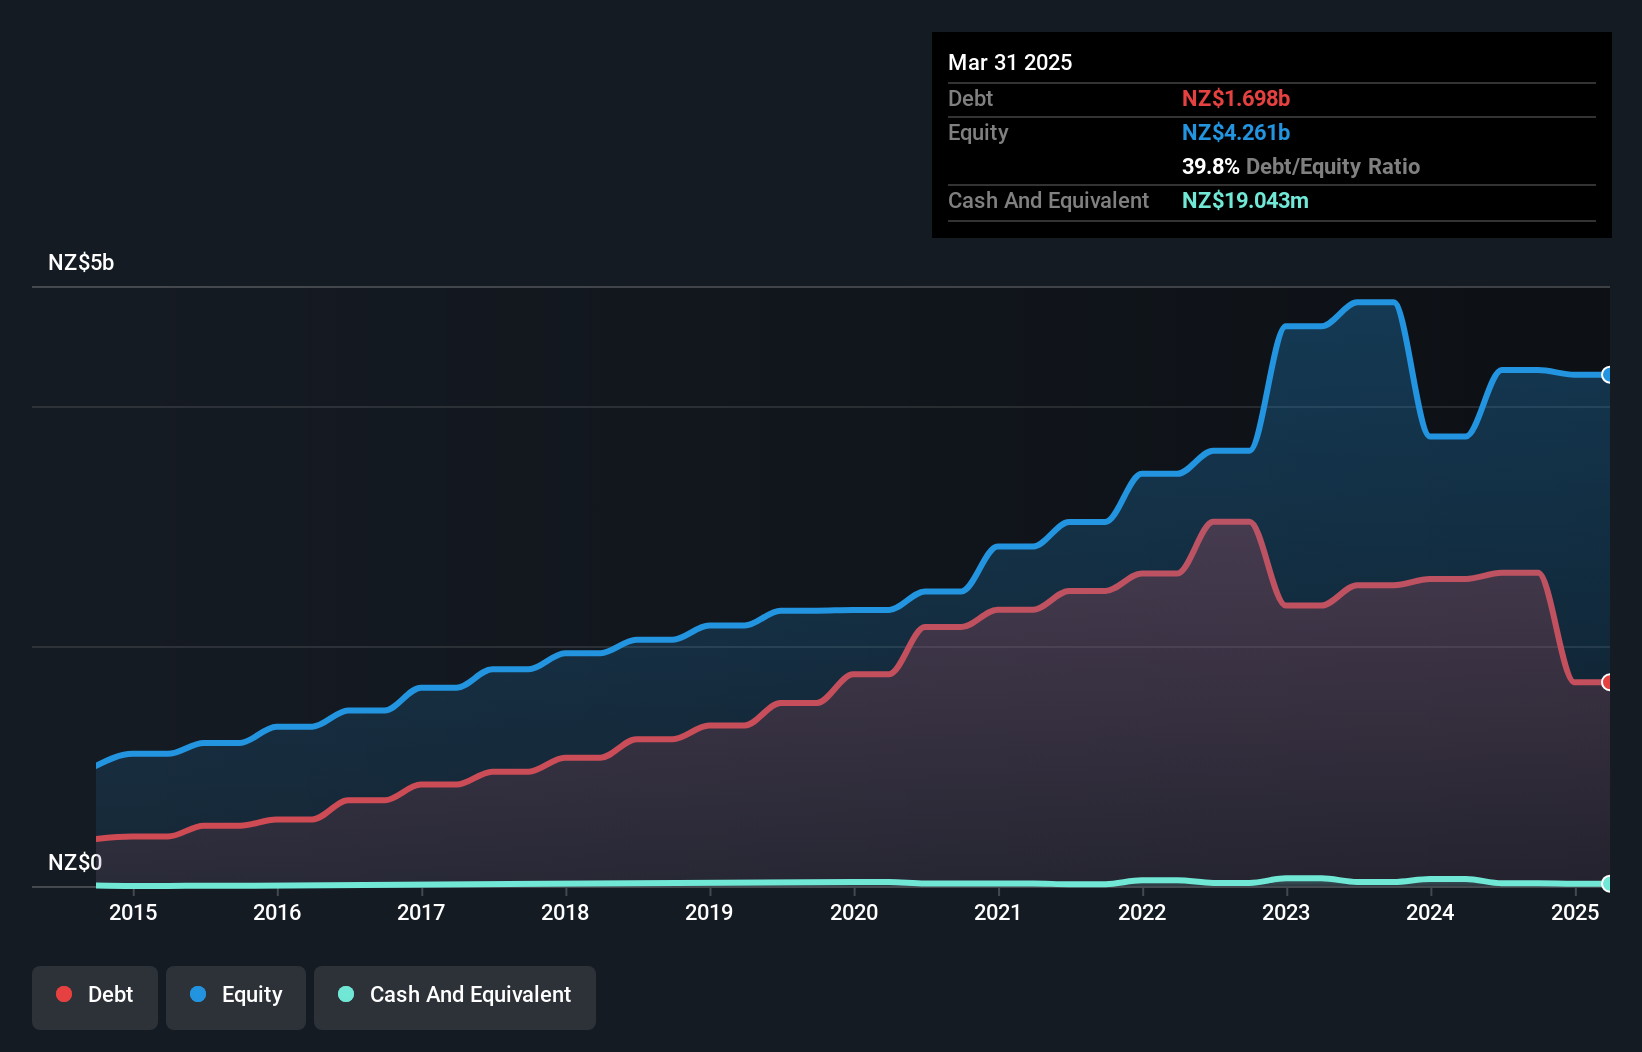Click the 39.8% Debt/Equity Ratio text
1642x1052 pixels.
click(x=1301, y=166)
